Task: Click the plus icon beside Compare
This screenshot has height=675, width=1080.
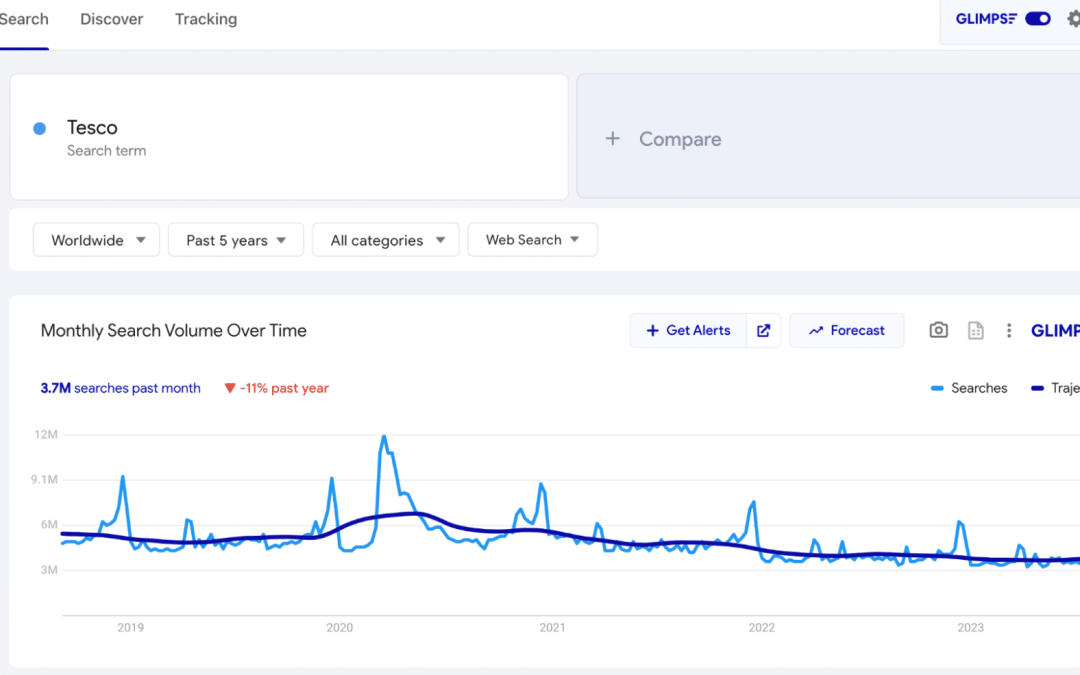Action: (612, 138)
